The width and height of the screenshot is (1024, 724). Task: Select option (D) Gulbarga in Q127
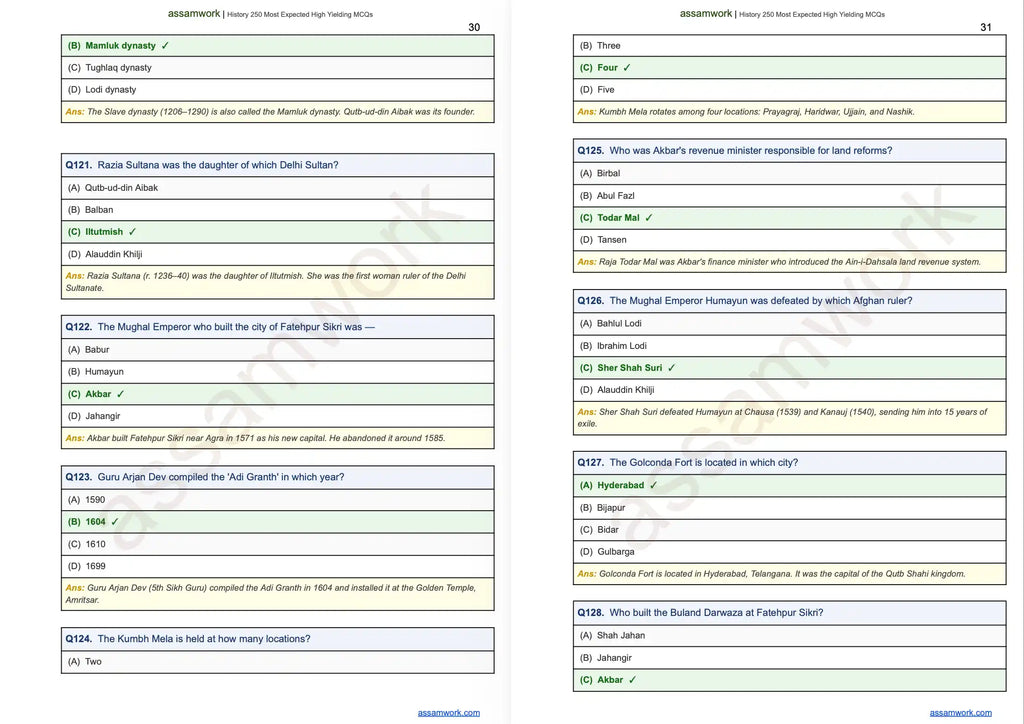click(790, 552)
